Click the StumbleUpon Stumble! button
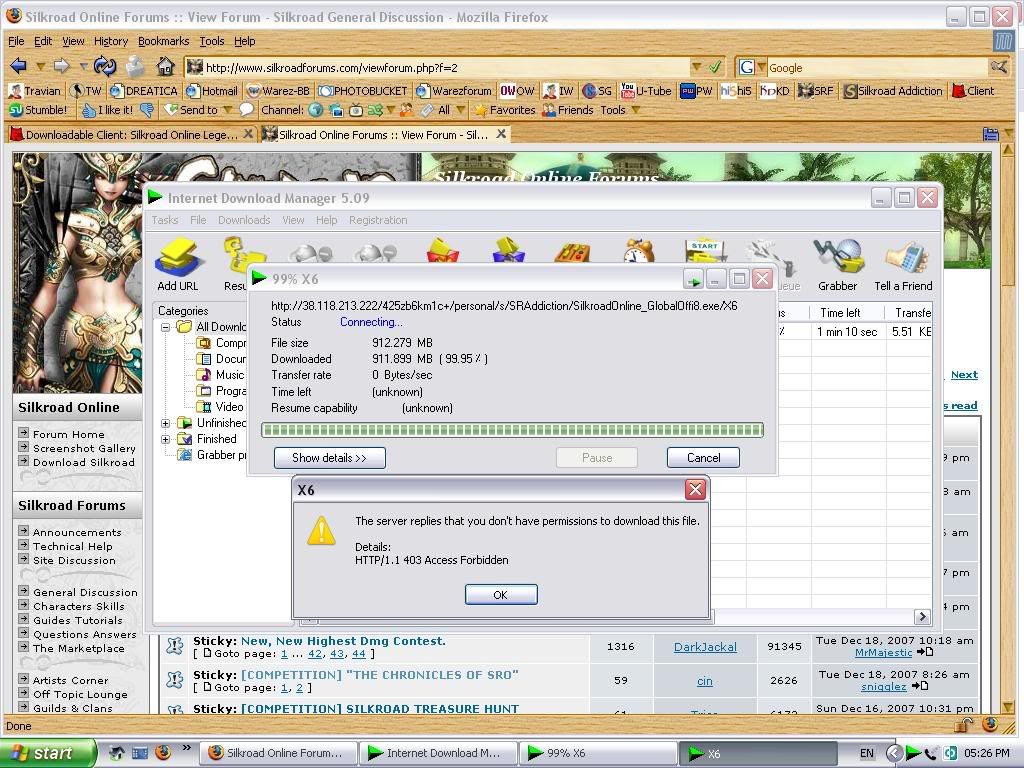Screen dimensions: 1024x768 (x=38, y=110)
